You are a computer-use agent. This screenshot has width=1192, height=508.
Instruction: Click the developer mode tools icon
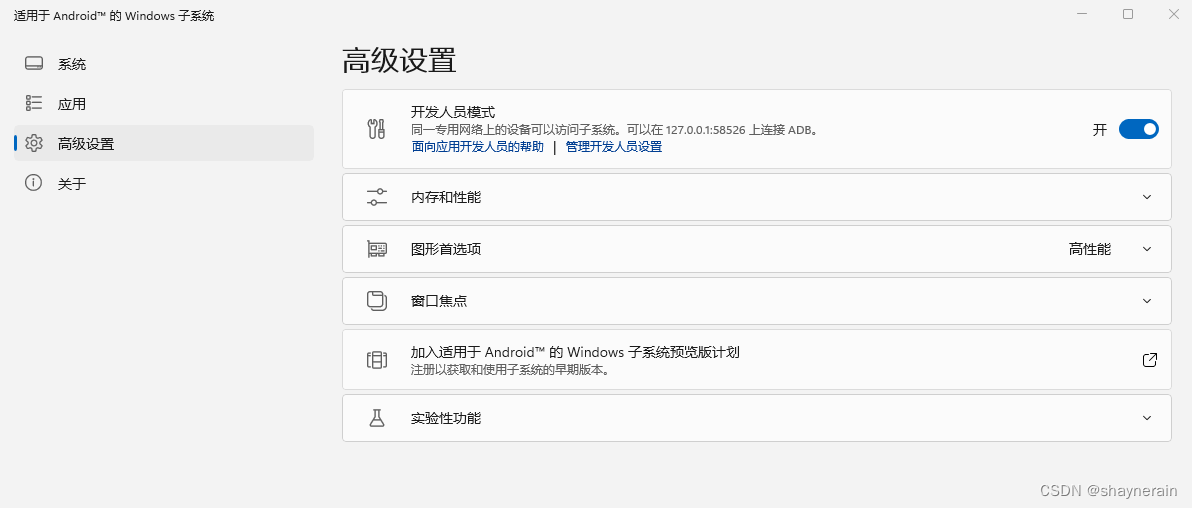click(377, 129)
